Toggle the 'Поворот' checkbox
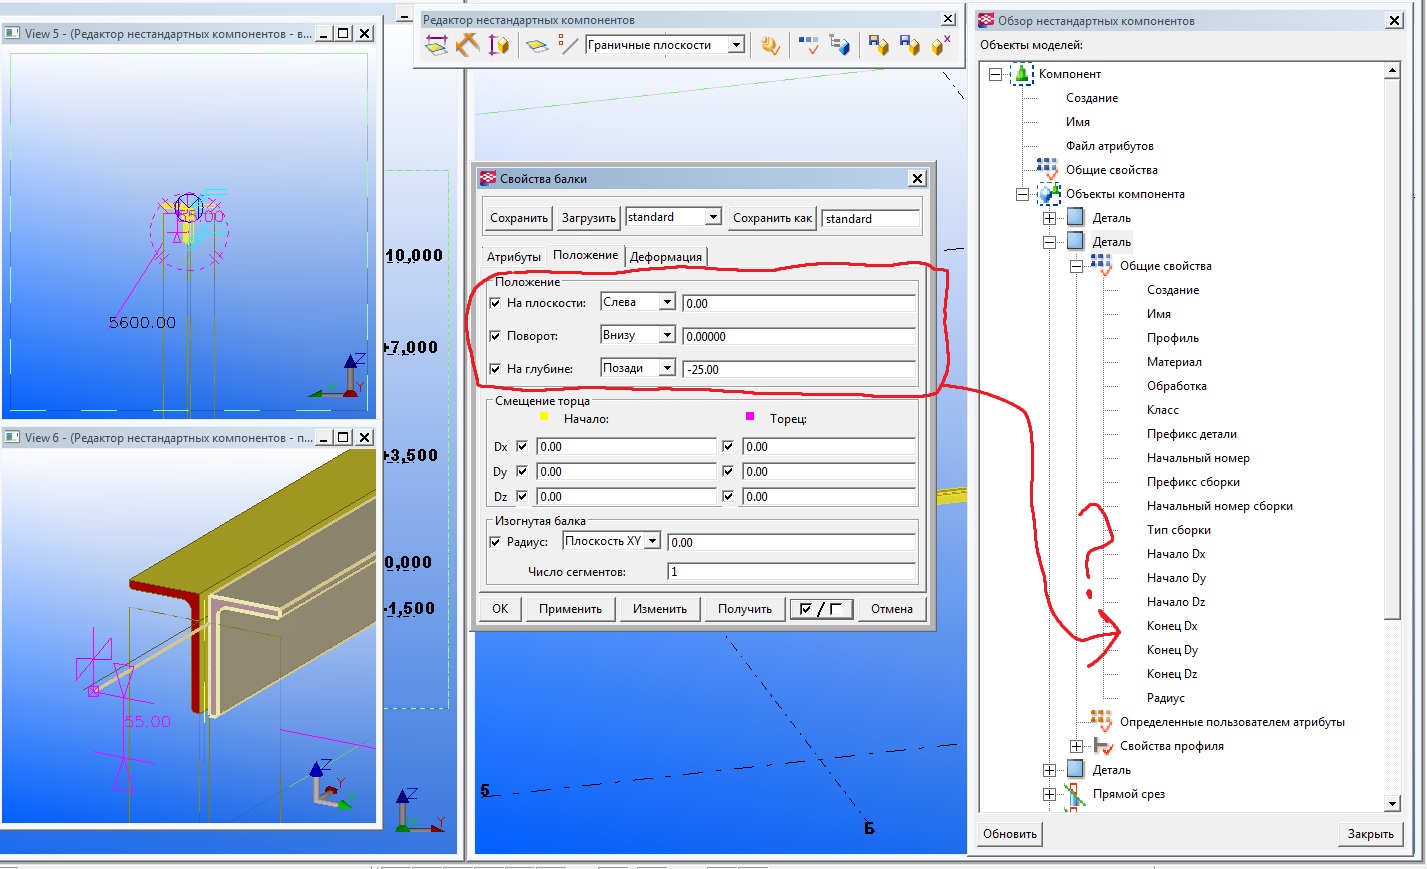The width and height of the screenshot is (1427, 869). click(x=495, y=336)
